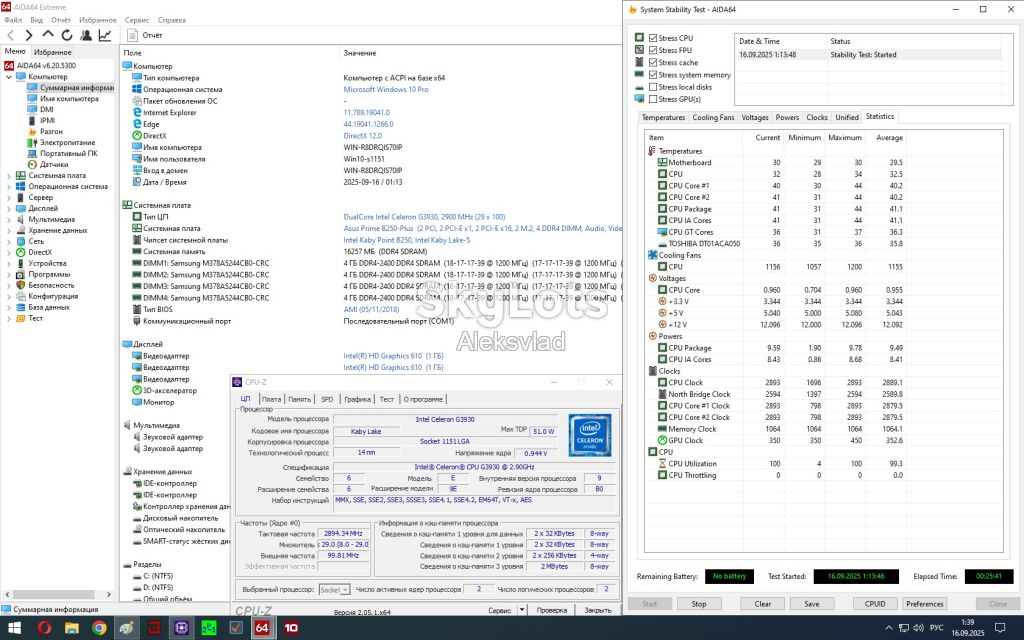Click the Отчёт report page icon
The image size is (1024, 640).
click(x=133, y=35)
